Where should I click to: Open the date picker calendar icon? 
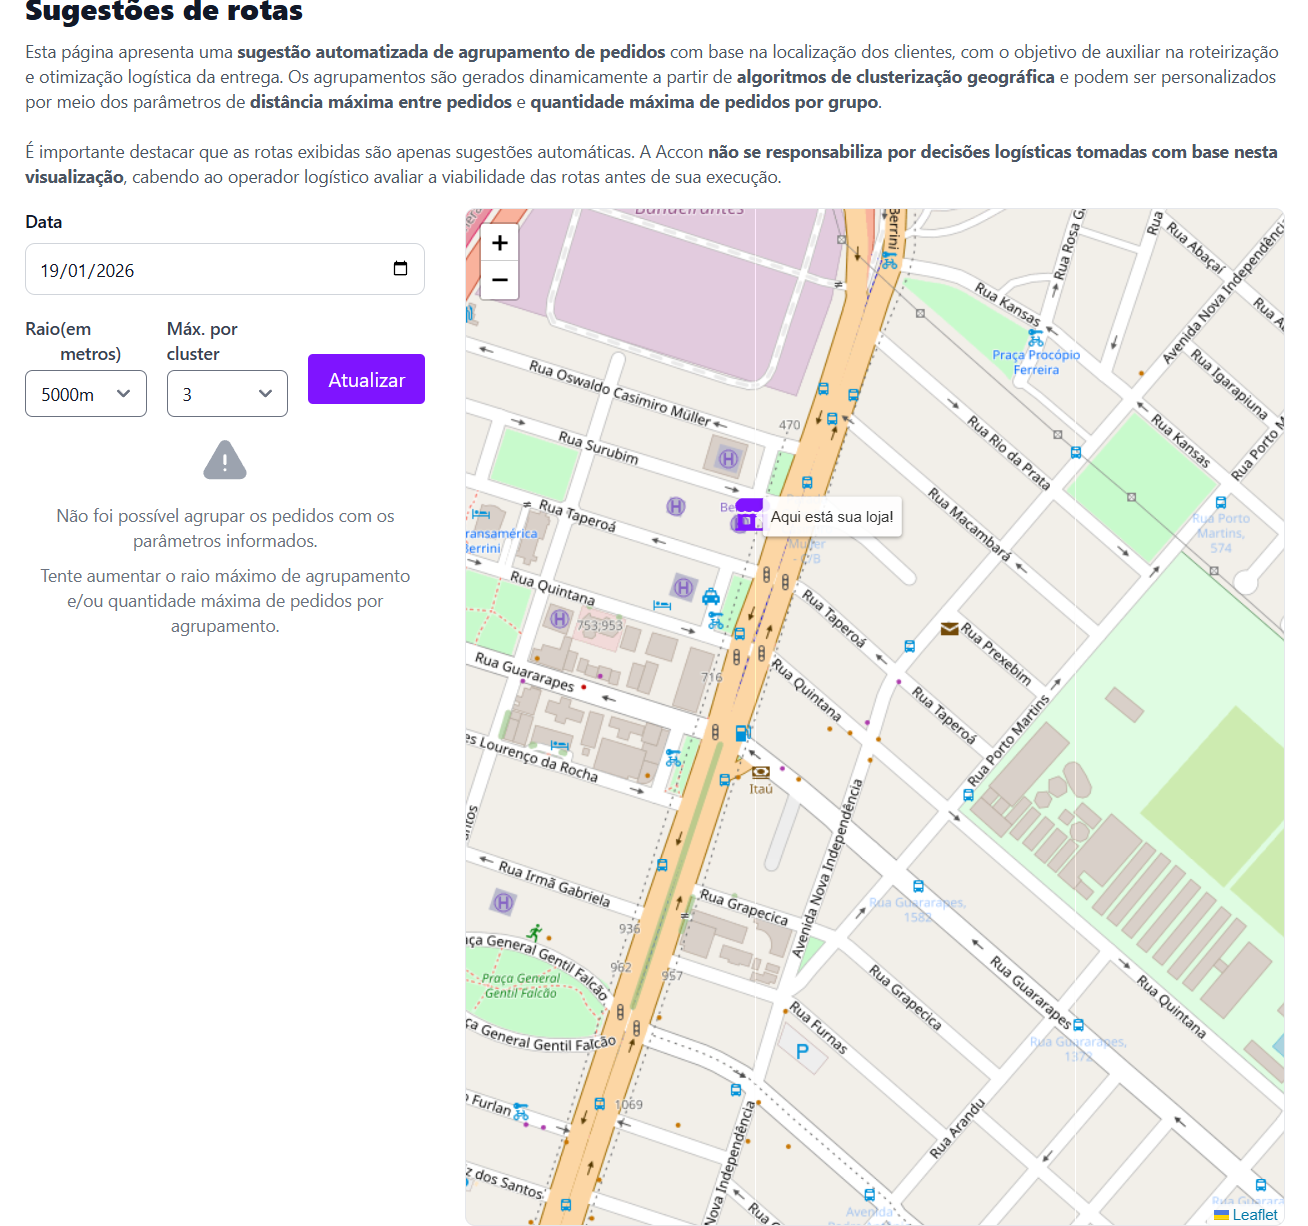click(400, 269)
